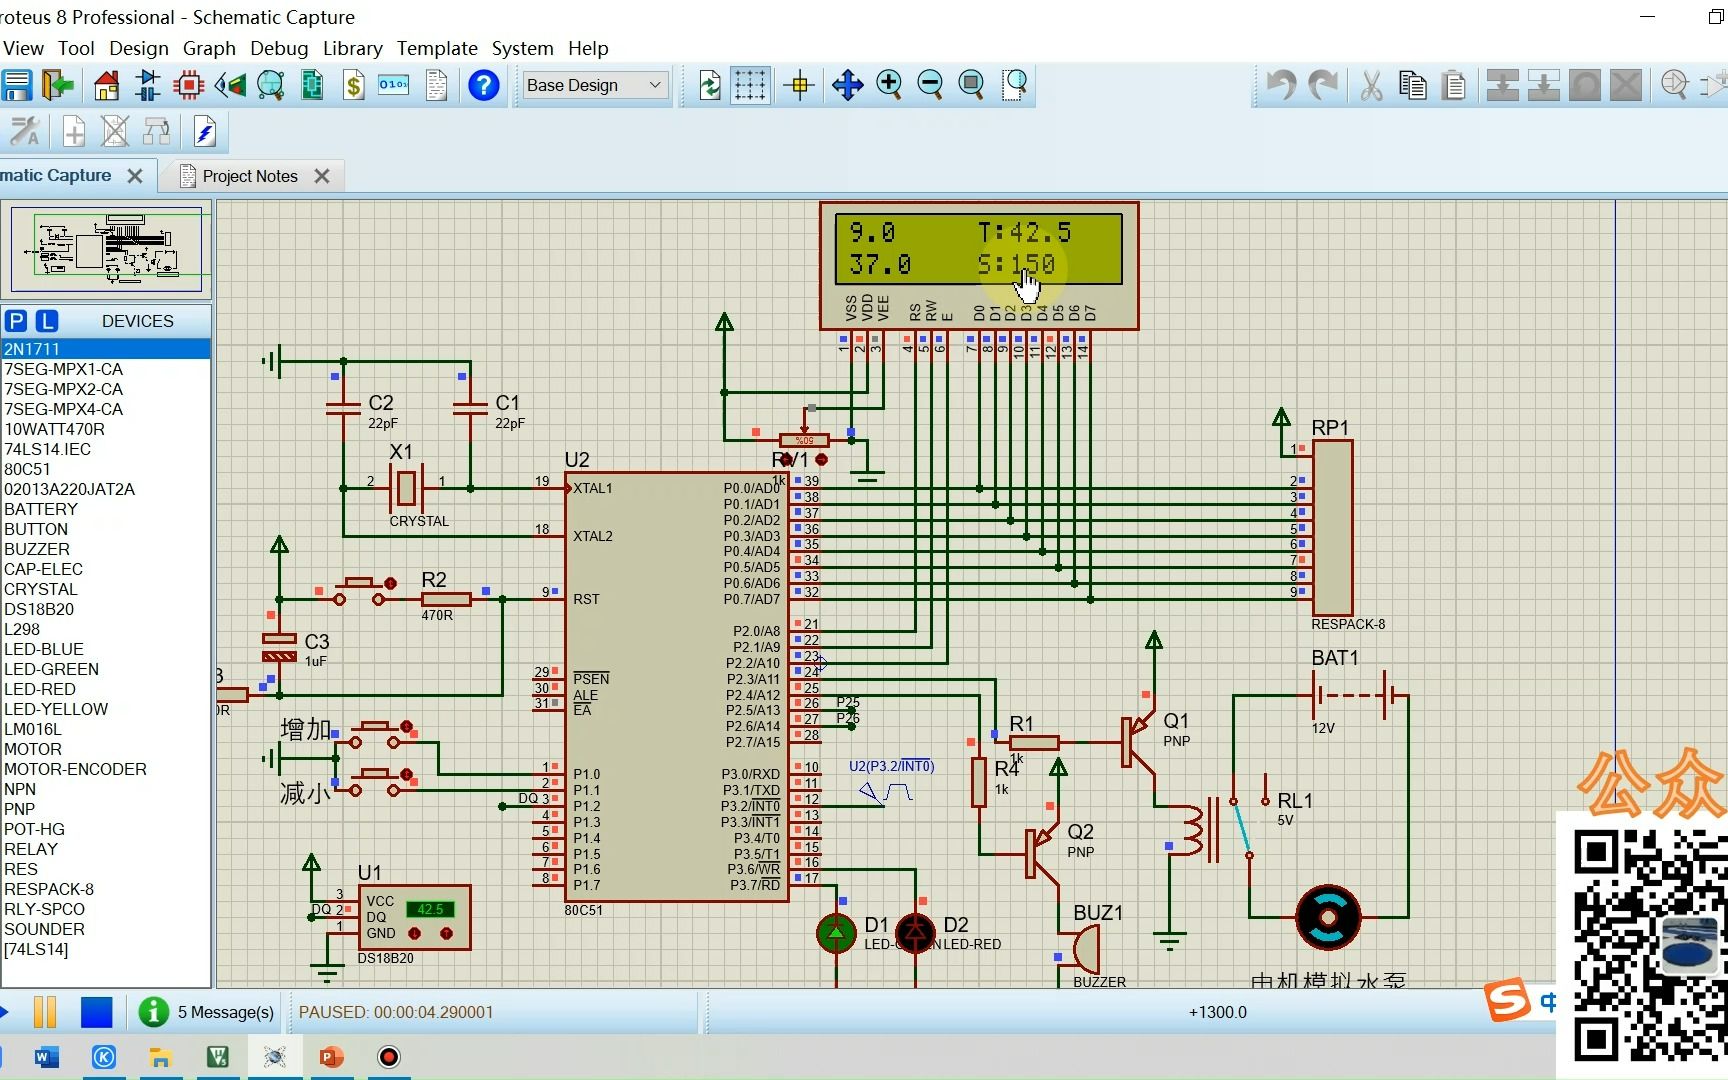The width and height of the screenshot is (1728, 1080).
Task: Click the L library manager button
Action: [x=47, y=321]
